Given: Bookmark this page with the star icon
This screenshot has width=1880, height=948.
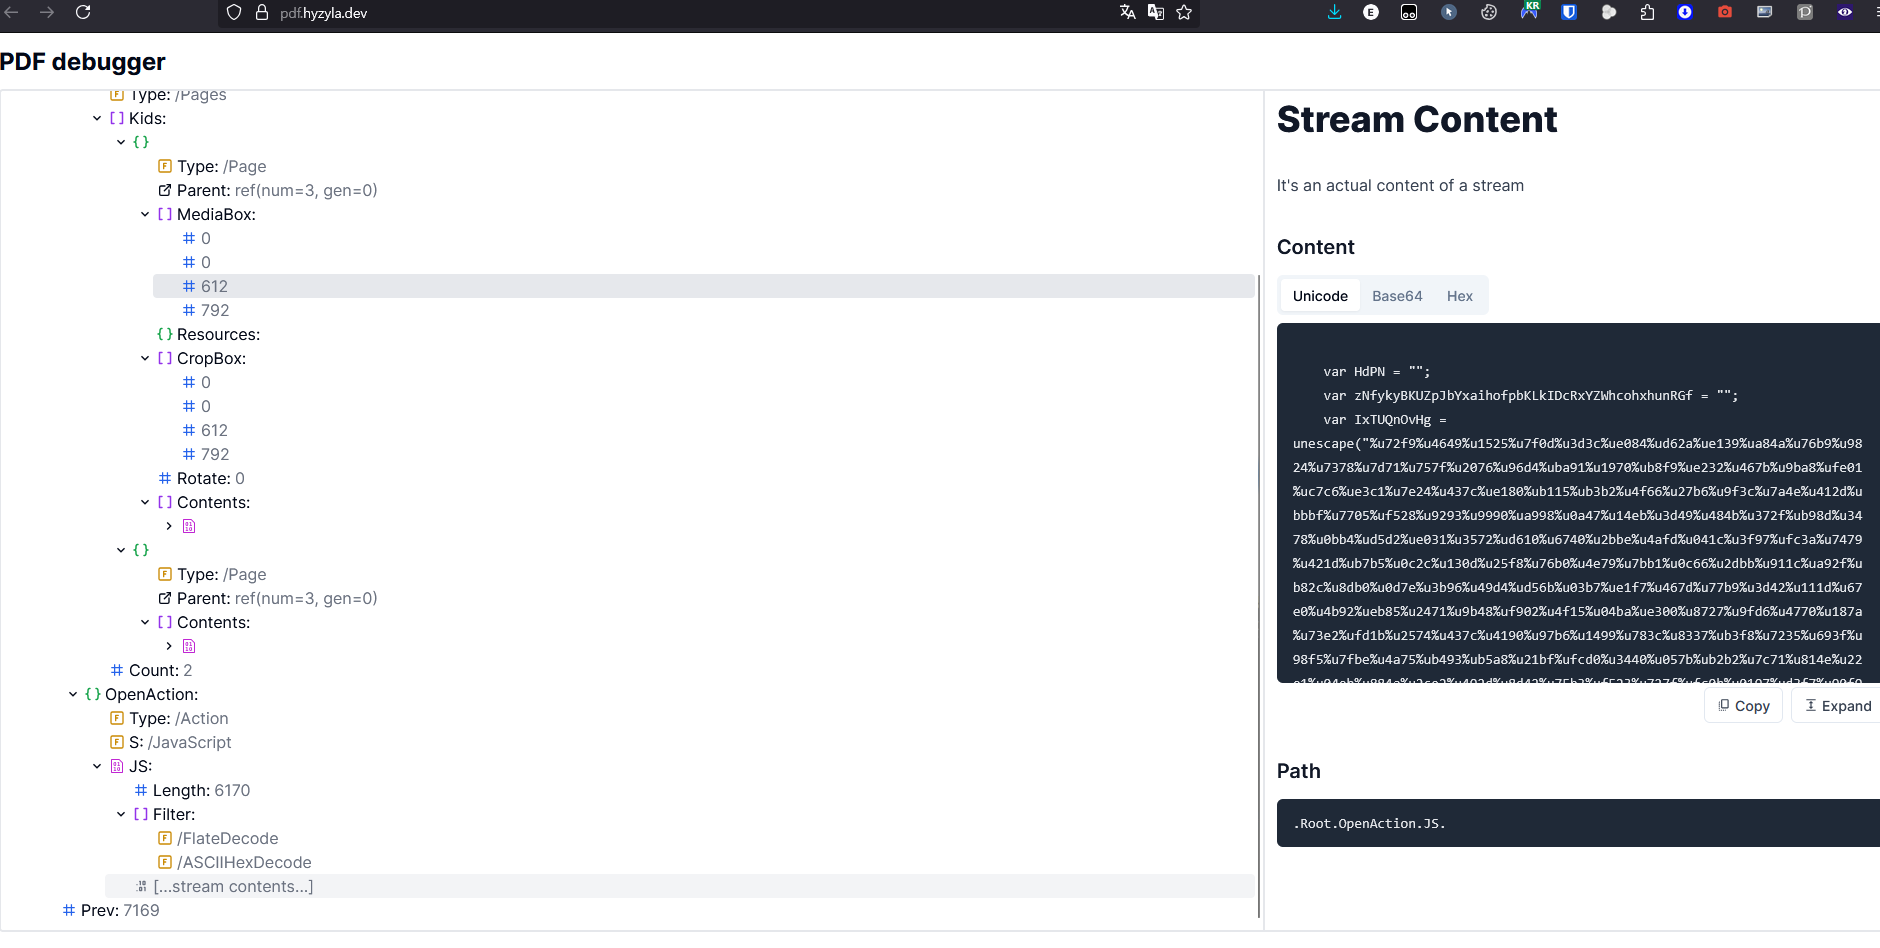Looking at the screenshot, I should [1184, 12].
